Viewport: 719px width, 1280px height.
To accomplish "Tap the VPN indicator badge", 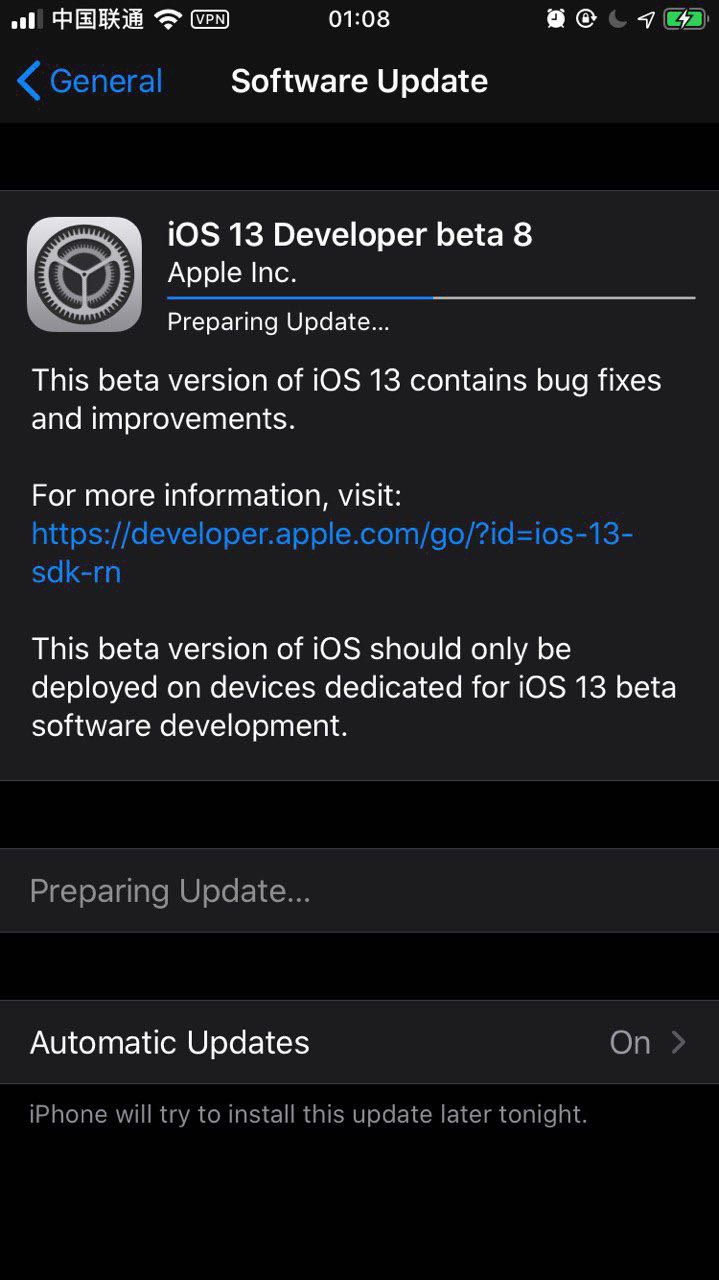I will click(x=209, y=19).
